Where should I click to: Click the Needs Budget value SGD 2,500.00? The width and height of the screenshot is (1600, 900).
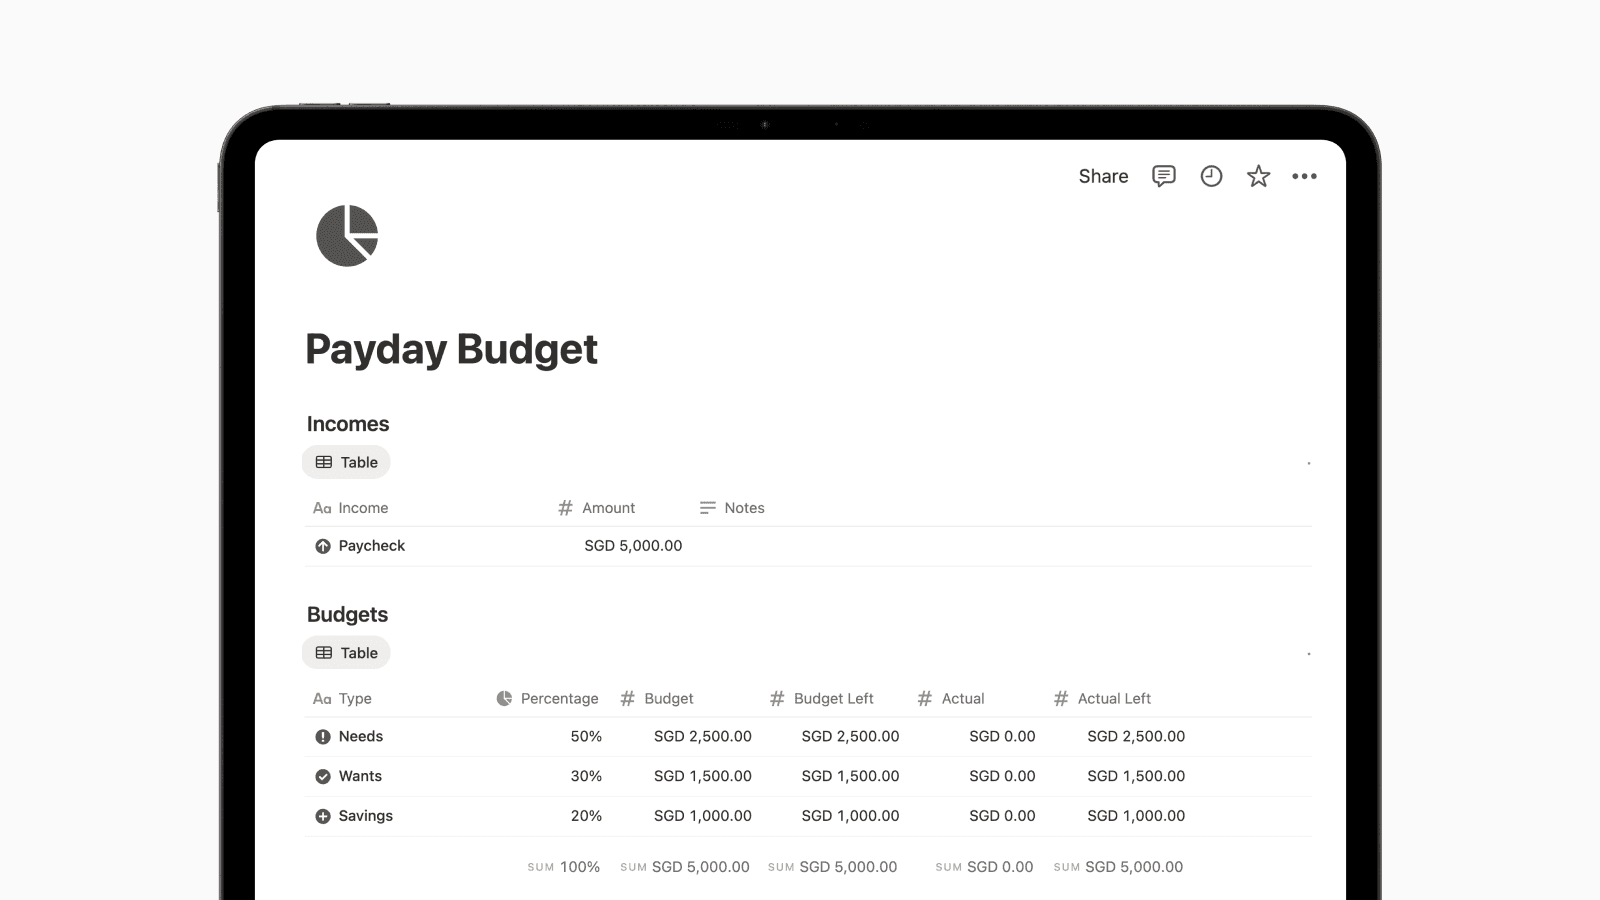[x=703, y=737]
